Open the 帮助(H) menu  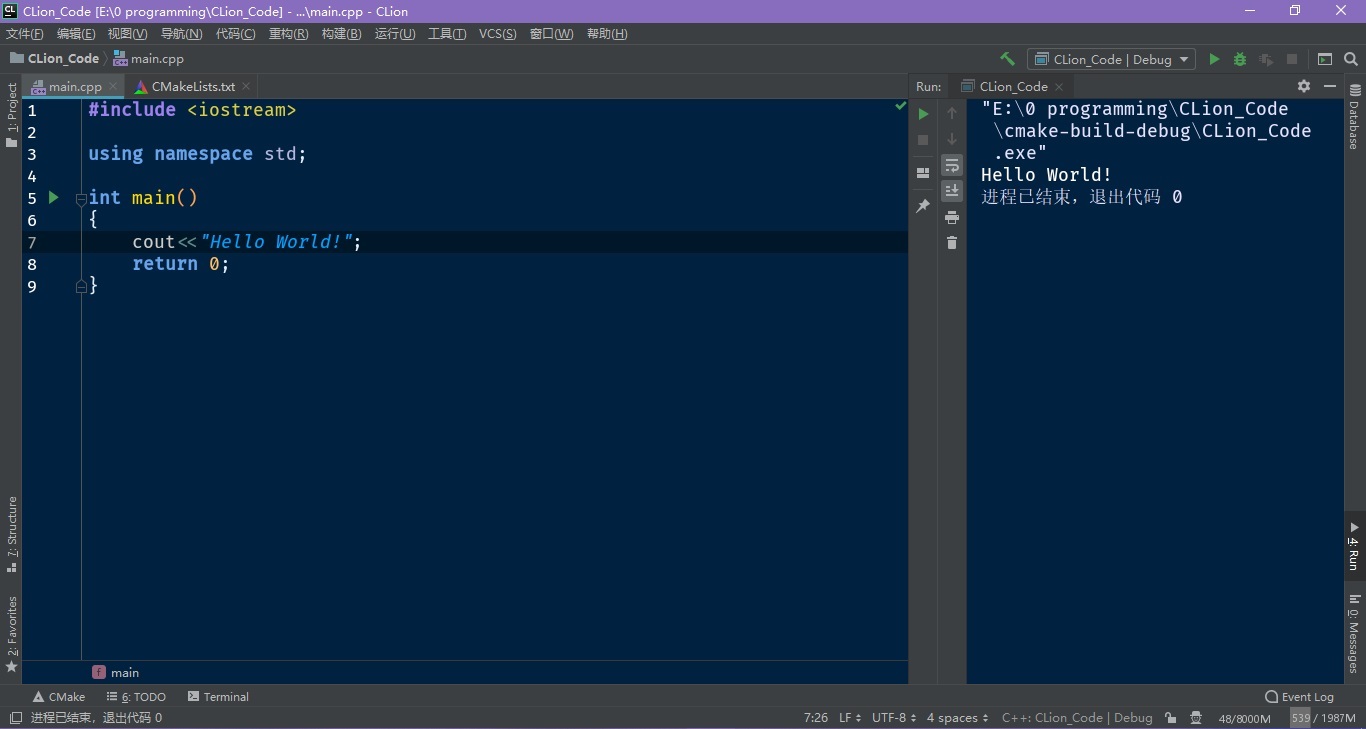pos(607,34)
